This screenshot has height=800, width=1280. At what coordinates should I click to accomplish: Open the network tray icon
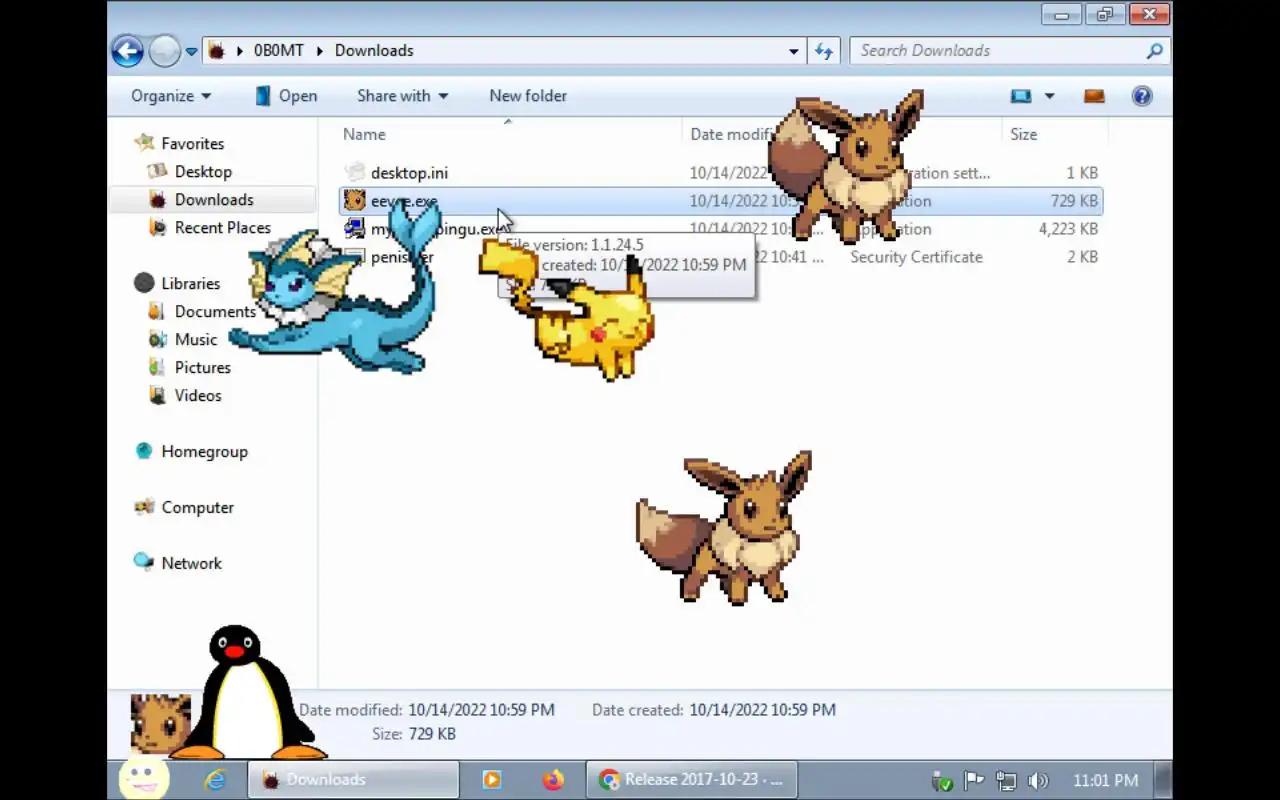[1005, 781]
